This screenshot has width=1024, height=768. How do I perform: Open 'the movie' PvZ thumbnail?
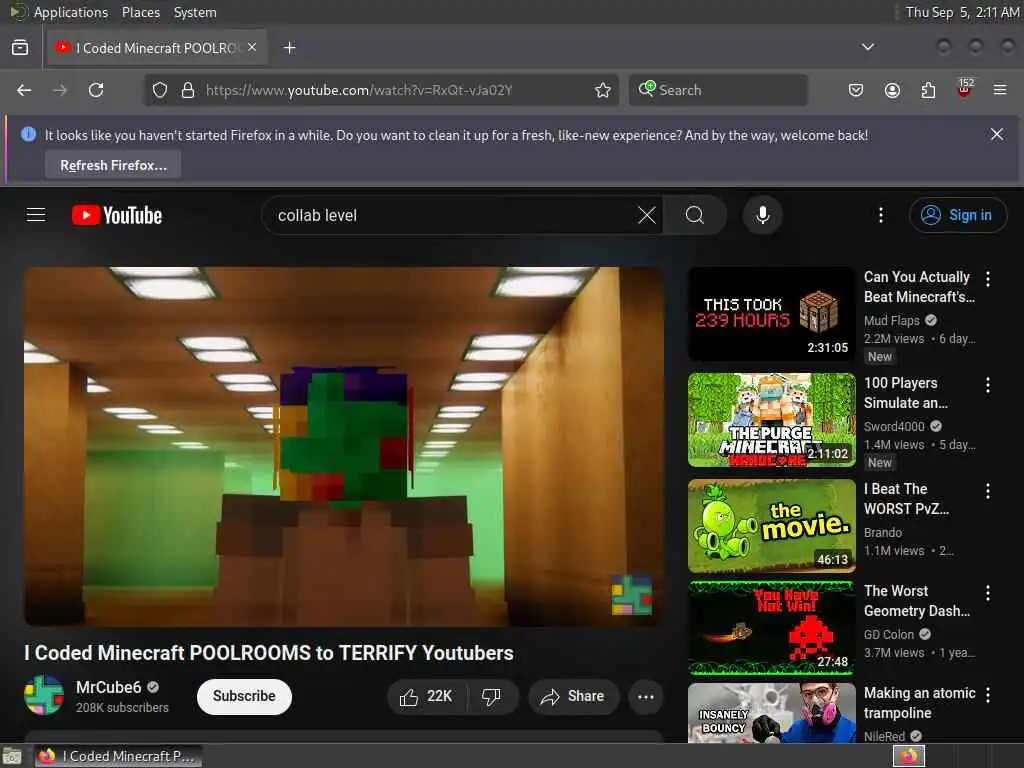771,526
